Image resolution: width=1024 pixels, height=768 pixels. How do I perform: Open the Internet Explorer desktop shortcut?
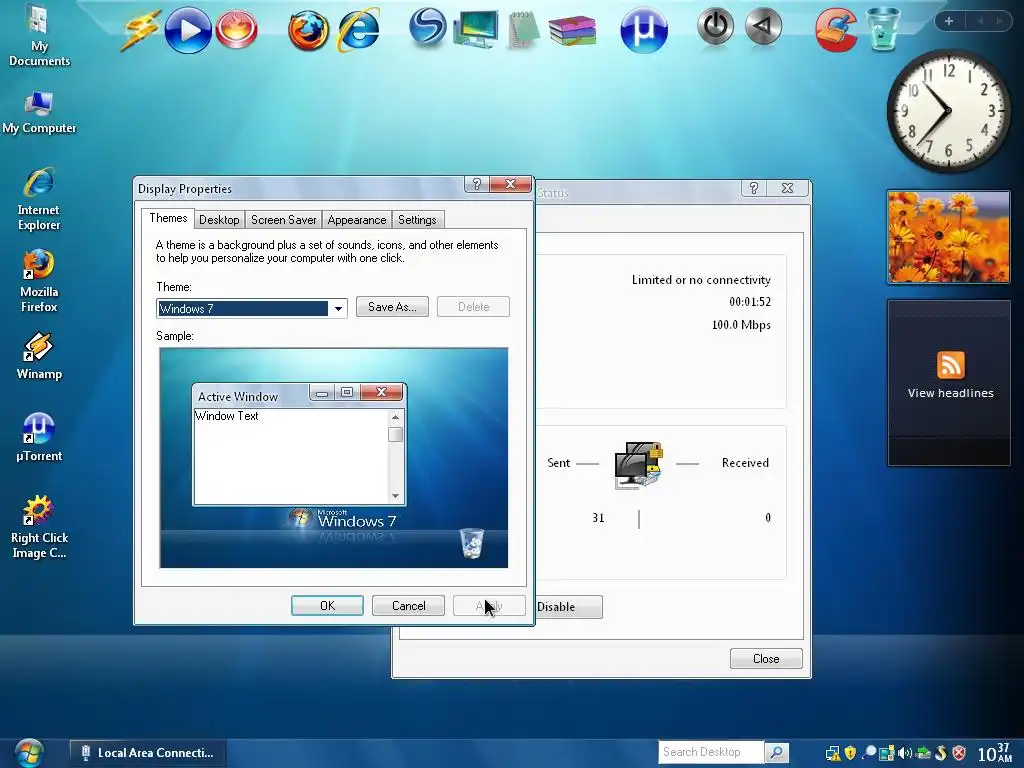point(39,199)
